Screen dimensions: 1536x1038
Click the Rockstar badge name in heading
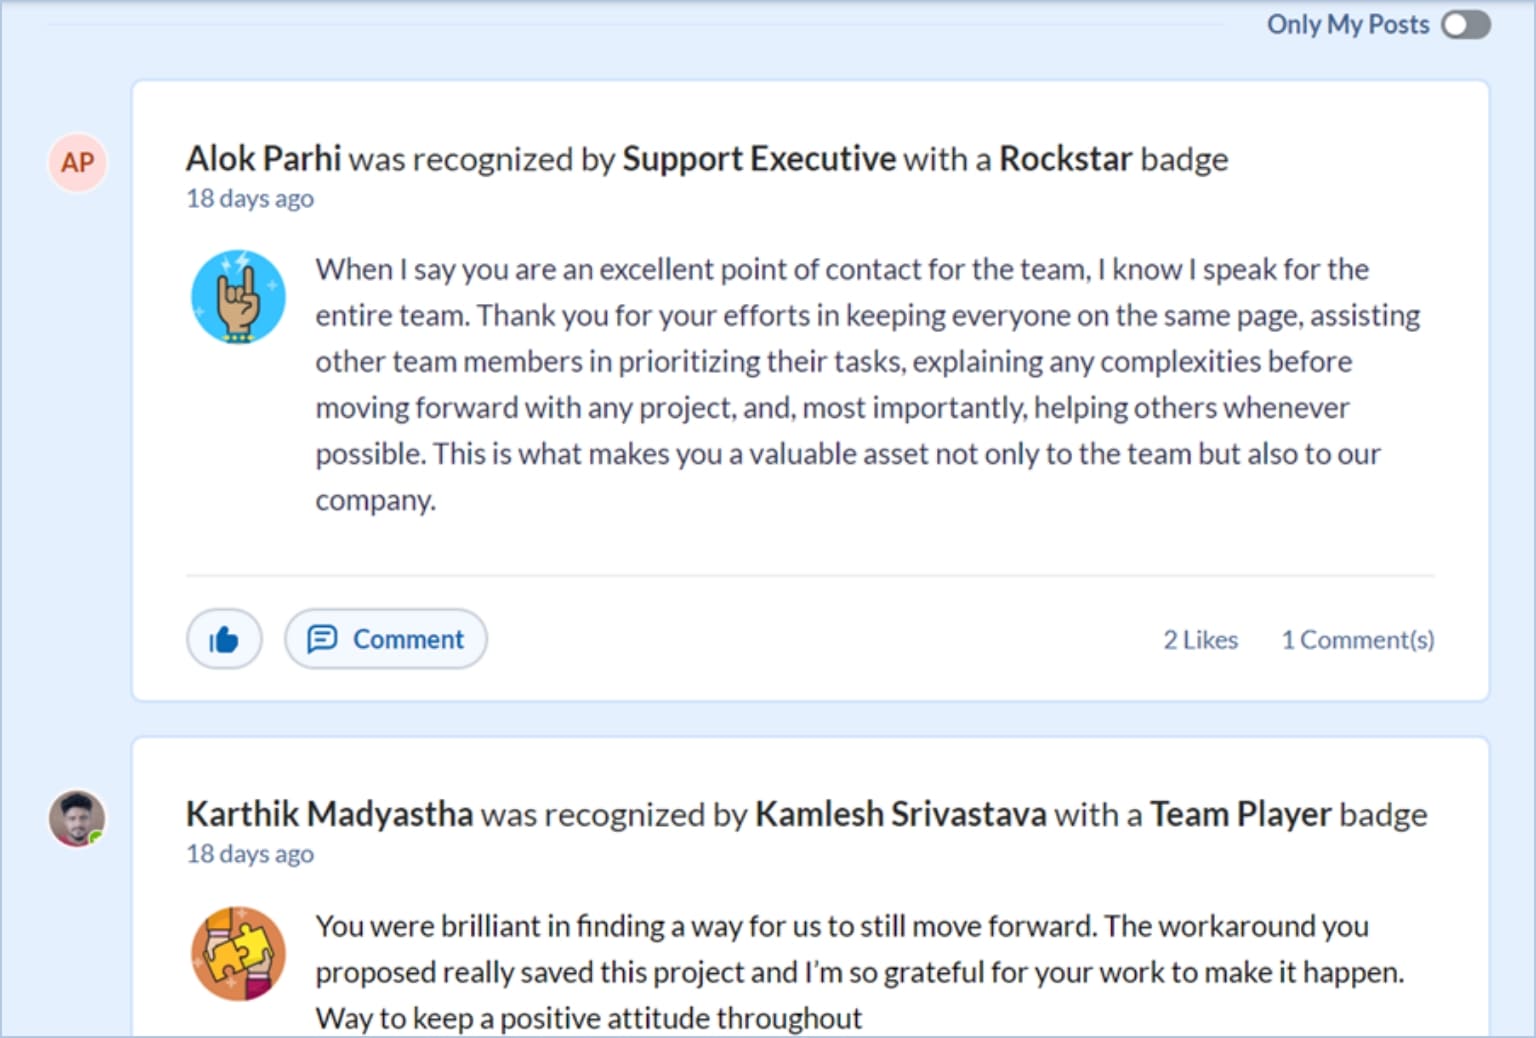(1065, 159)
